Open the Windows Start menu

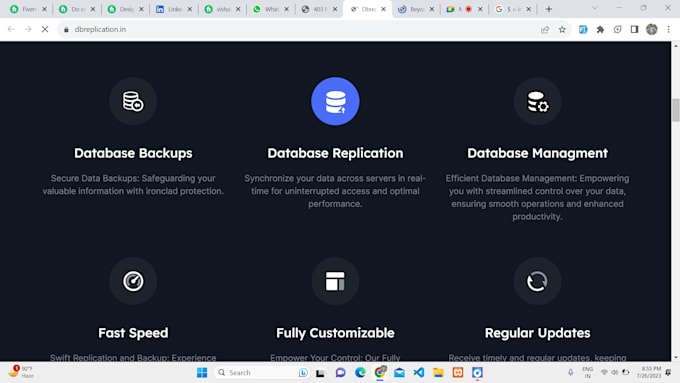pyautogui.click(x=202, y=373)
